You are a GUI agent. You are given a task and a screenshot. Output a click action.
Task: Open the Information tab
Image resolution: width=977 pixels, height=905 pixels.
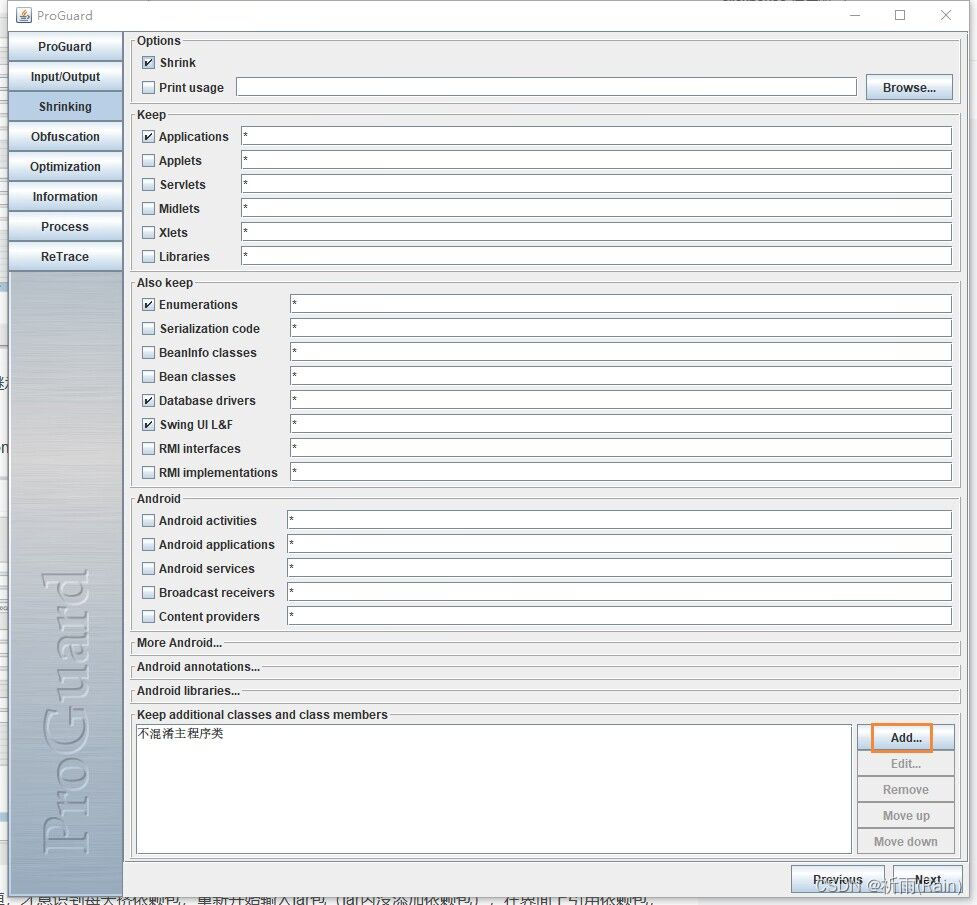pos(65,196)
